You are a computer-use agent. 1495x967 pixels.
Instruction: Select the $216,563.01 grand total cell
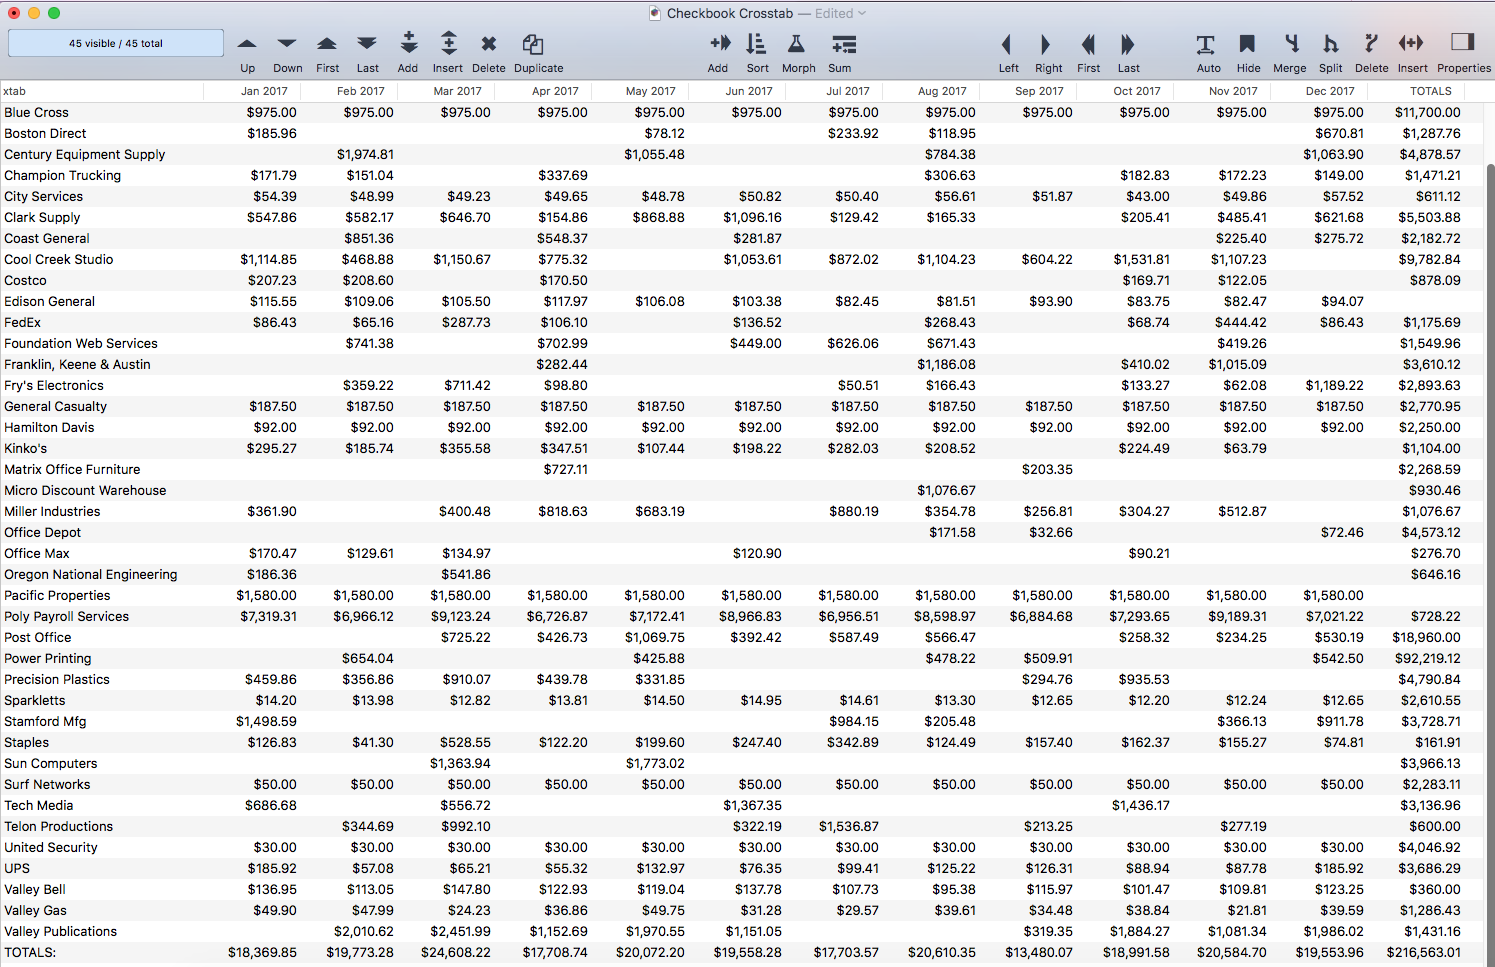tap(1423, 952)
